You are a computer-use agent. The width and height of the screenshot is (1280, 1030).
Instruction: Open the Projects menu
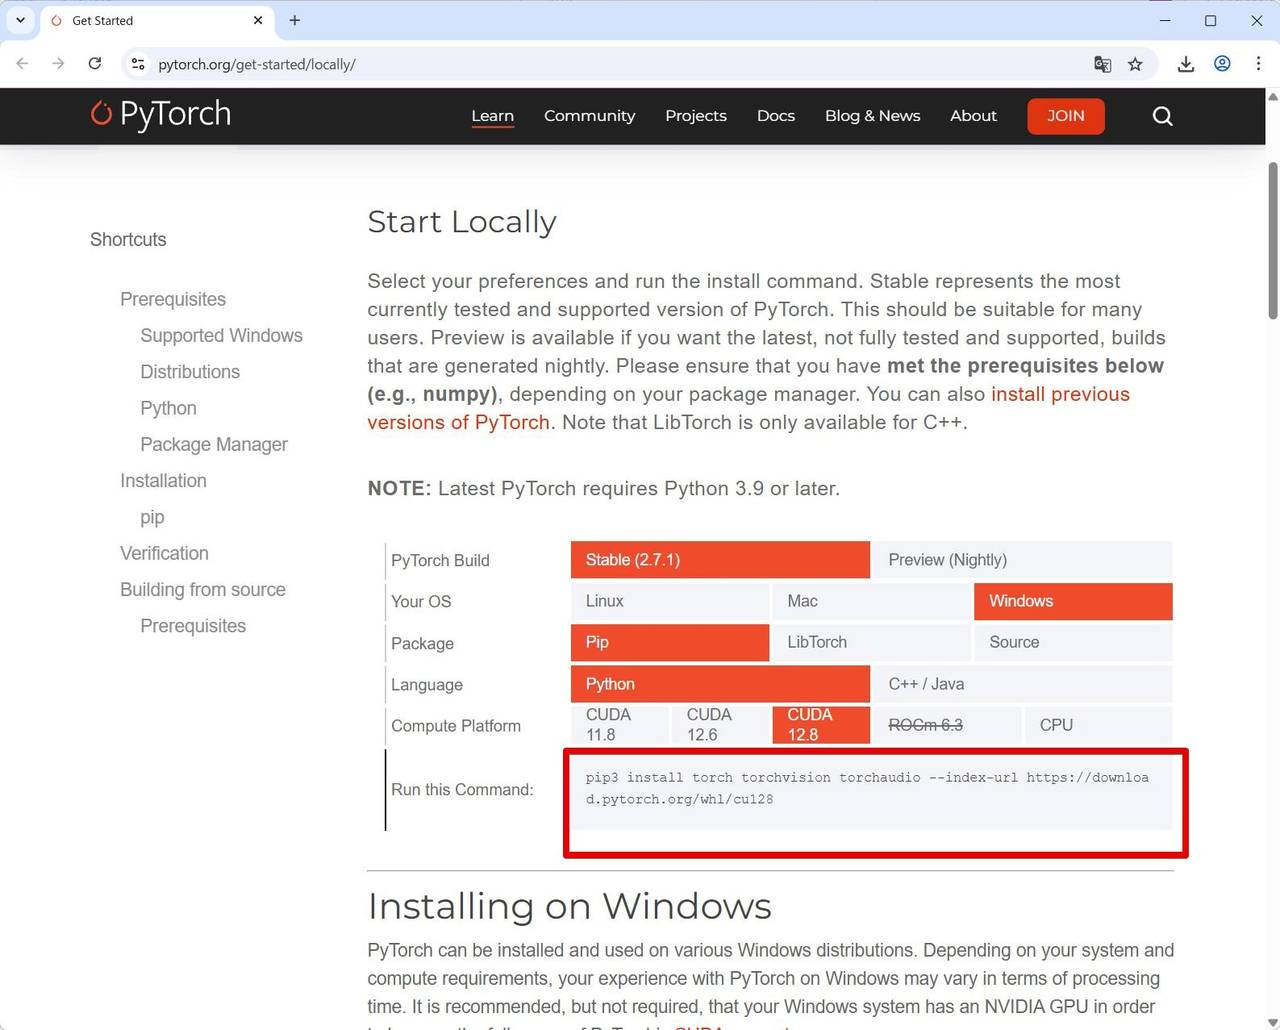696,116
